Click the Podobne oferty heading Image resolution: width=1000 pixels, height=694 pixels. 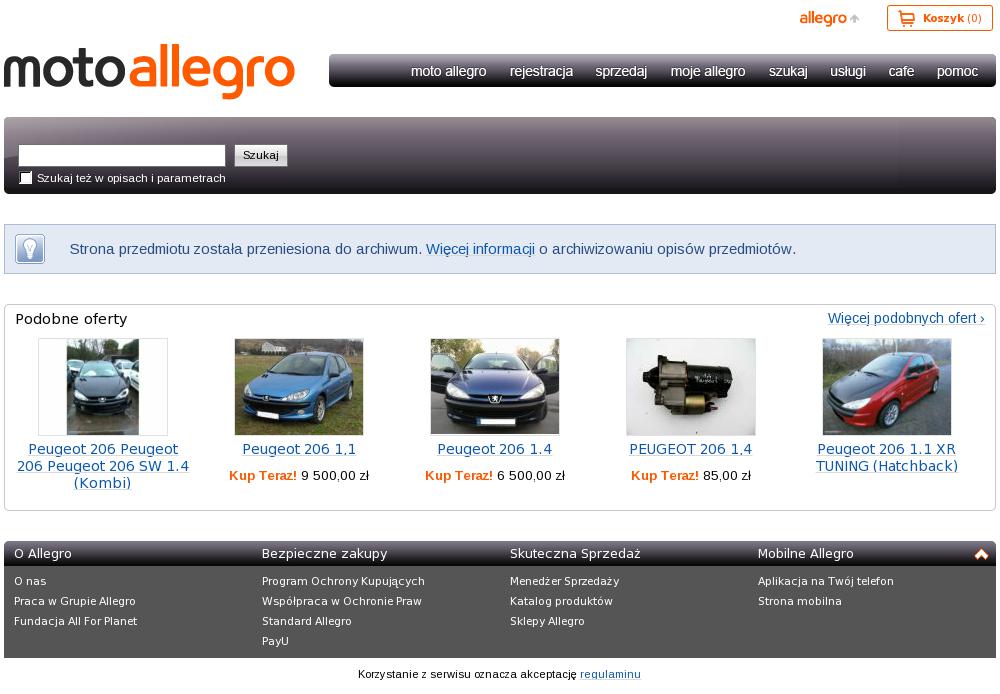point(71,319)
